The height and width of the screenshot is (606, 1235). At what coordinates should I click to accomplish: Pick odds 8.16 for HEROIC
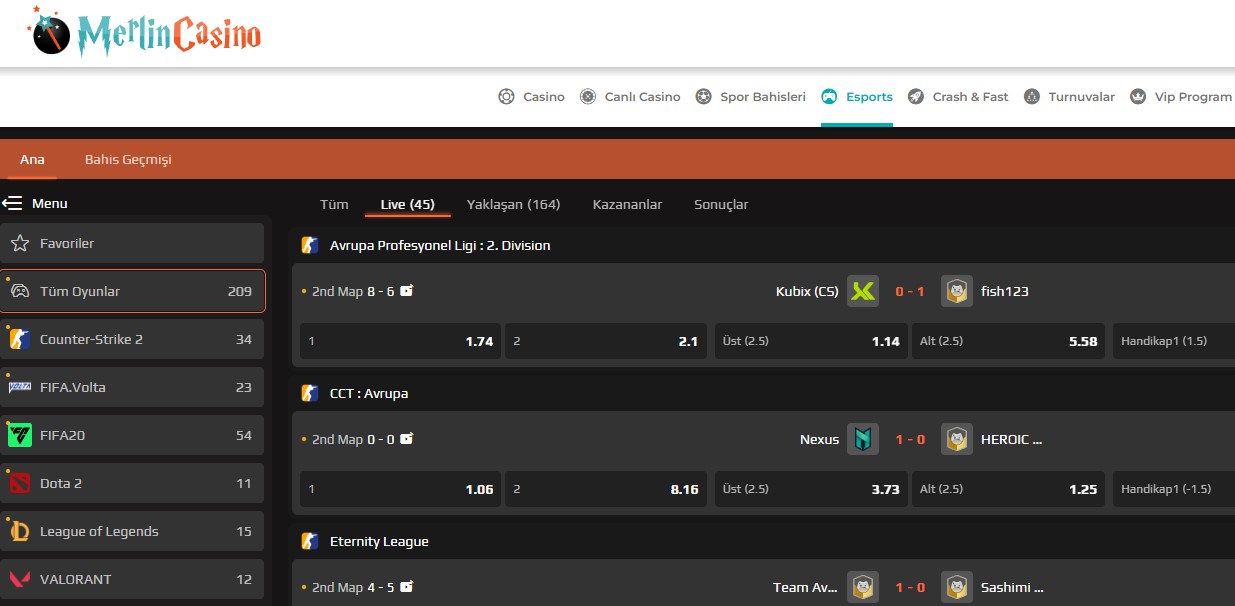pyautogui.click(x=605, y=490)
